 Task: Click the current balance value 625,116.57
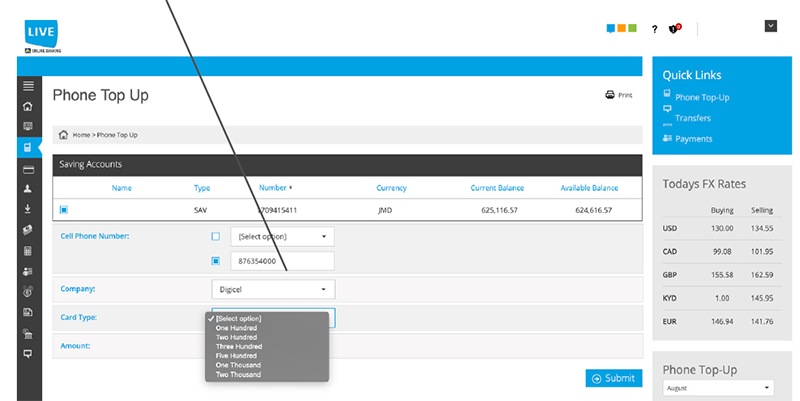coord(499,210)
